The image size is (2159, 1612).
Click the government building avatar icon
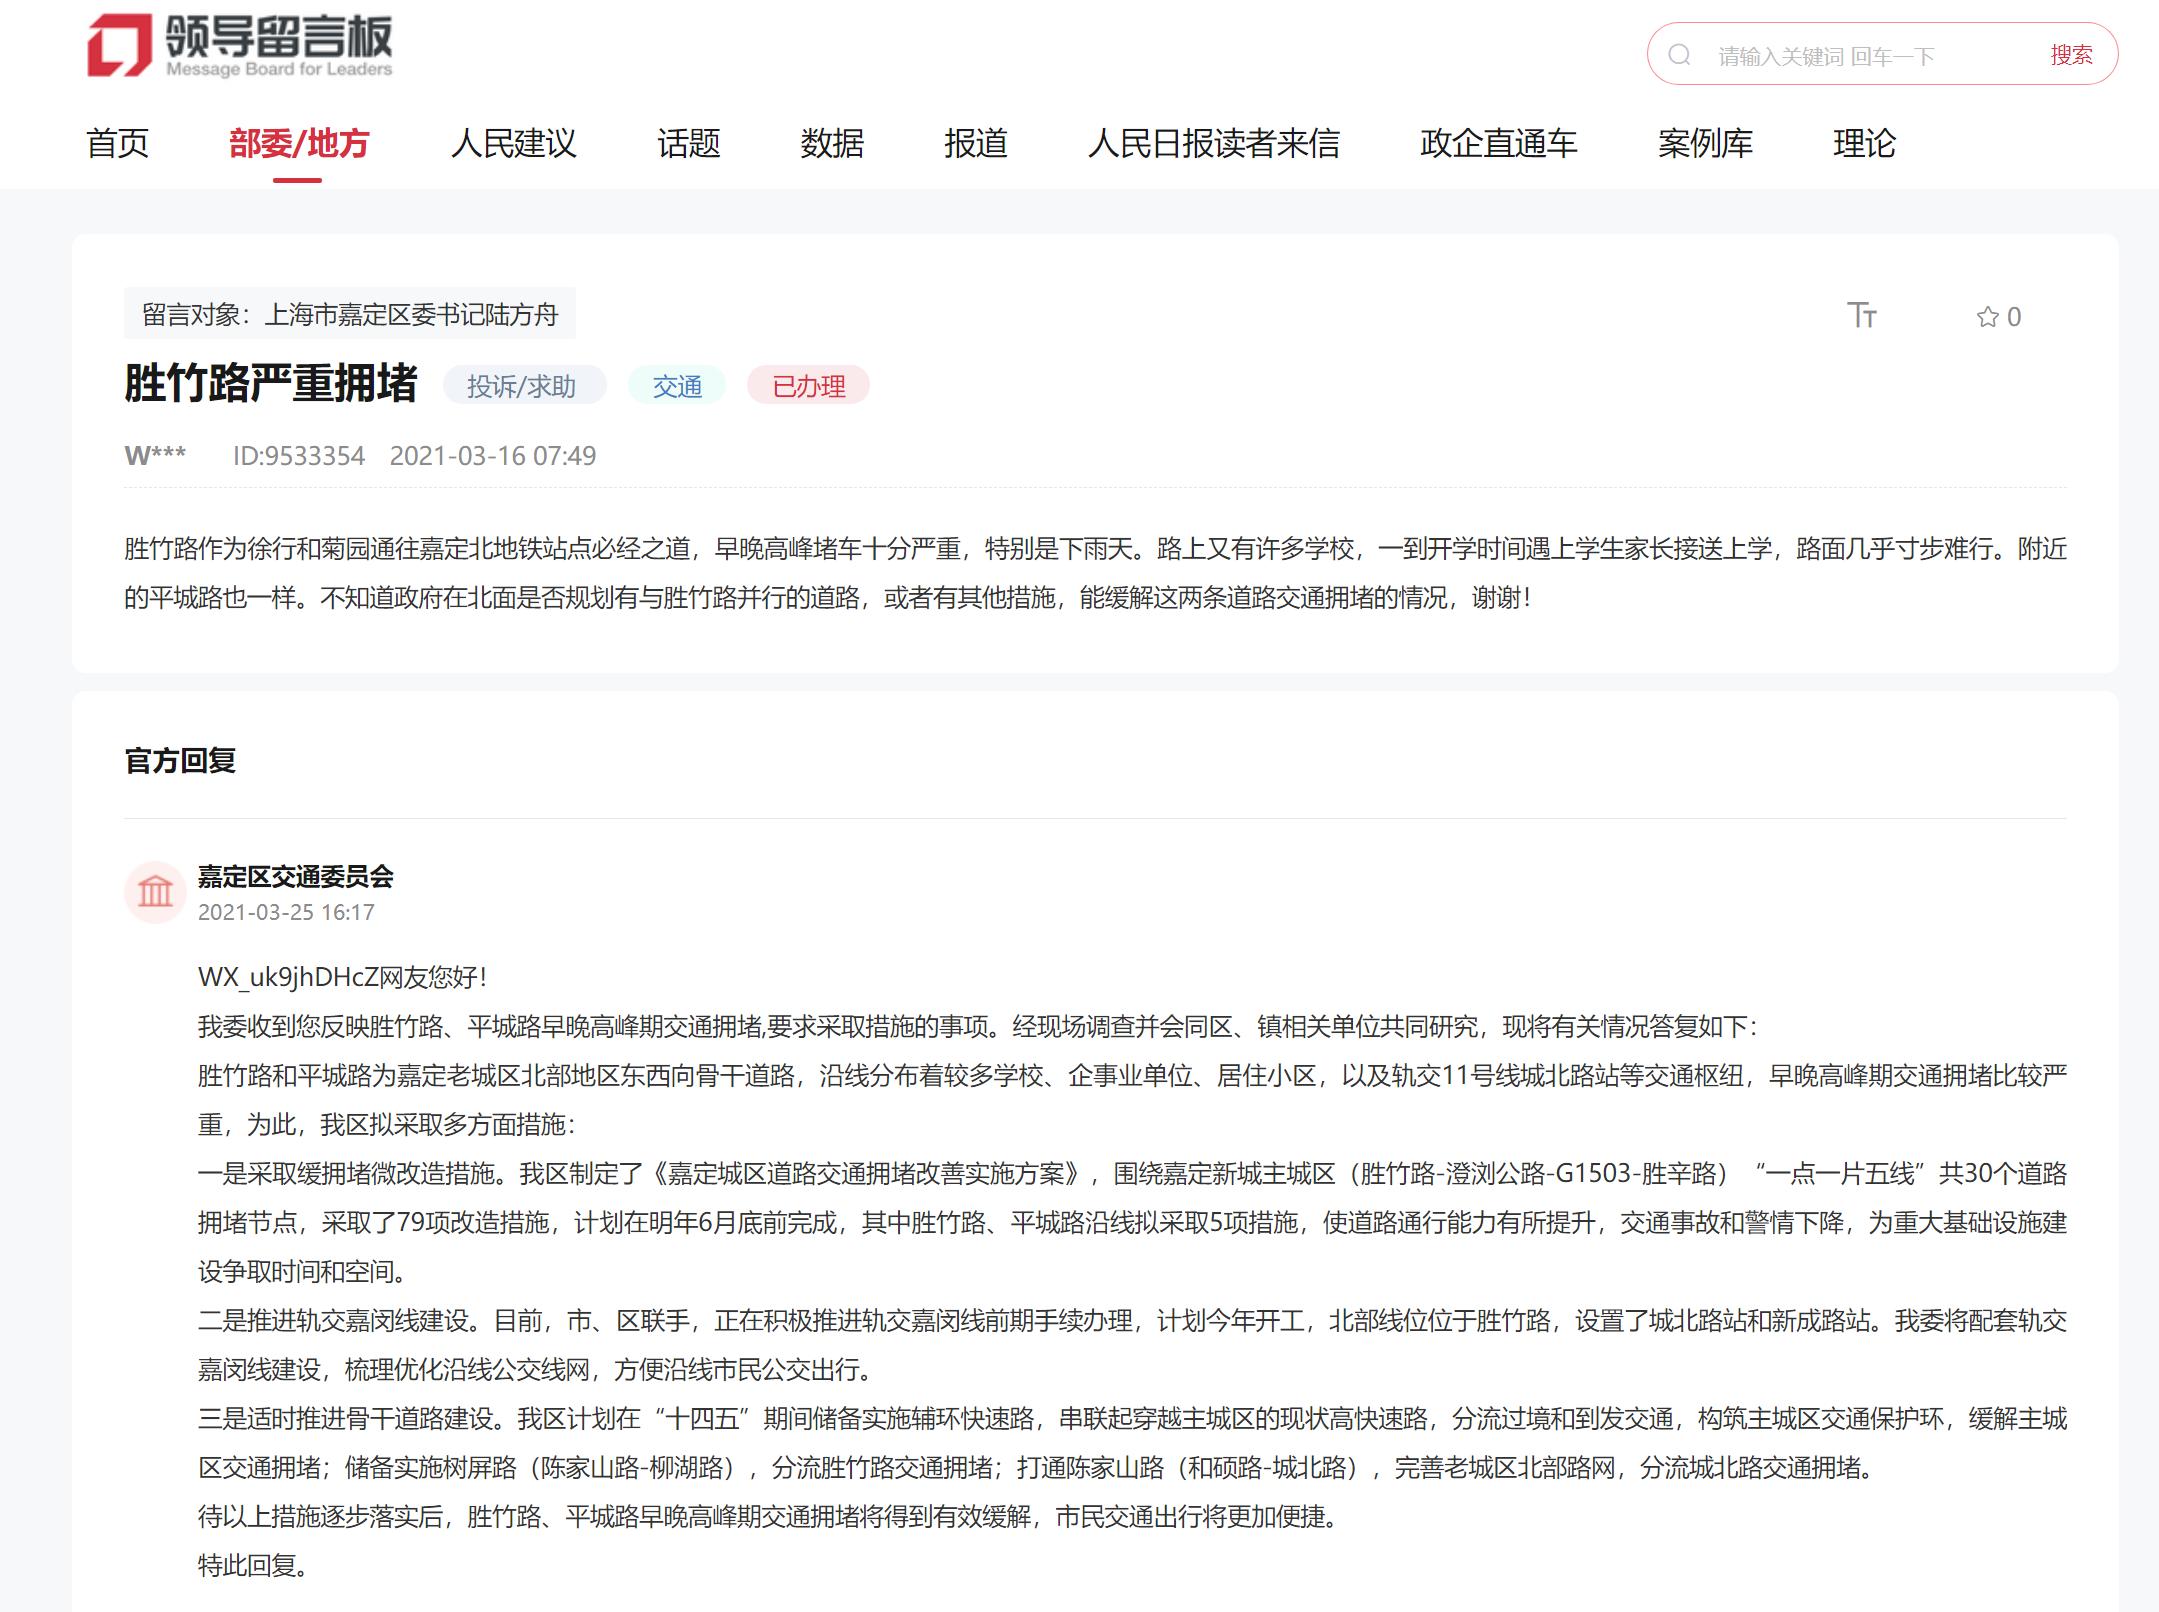click(x=155, y=891)
